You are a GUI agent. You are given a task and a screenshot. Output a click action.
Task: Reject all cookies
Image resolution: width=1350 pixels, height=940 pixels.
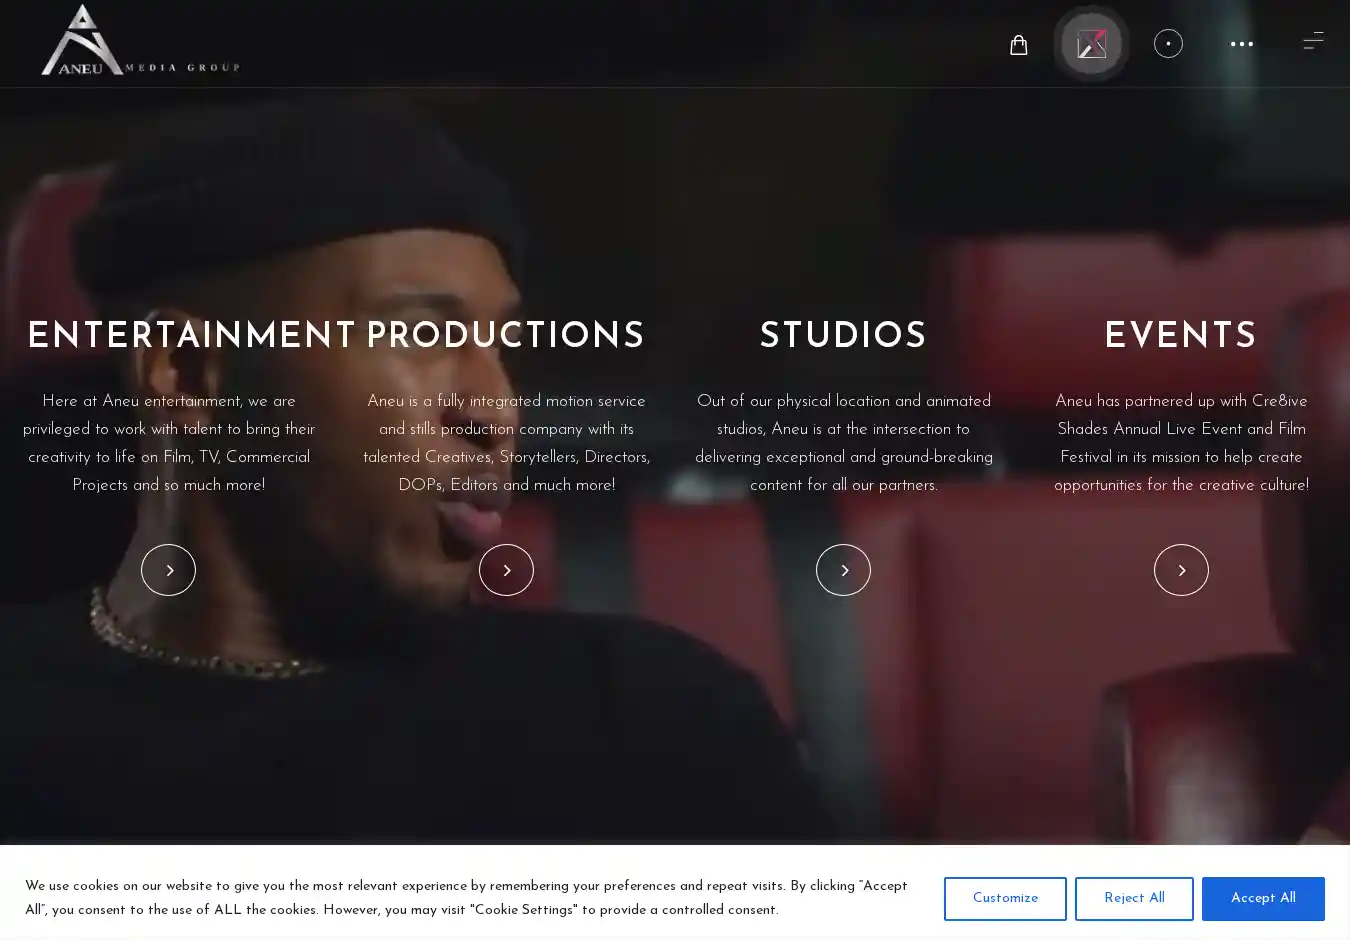click(1133, 898)
